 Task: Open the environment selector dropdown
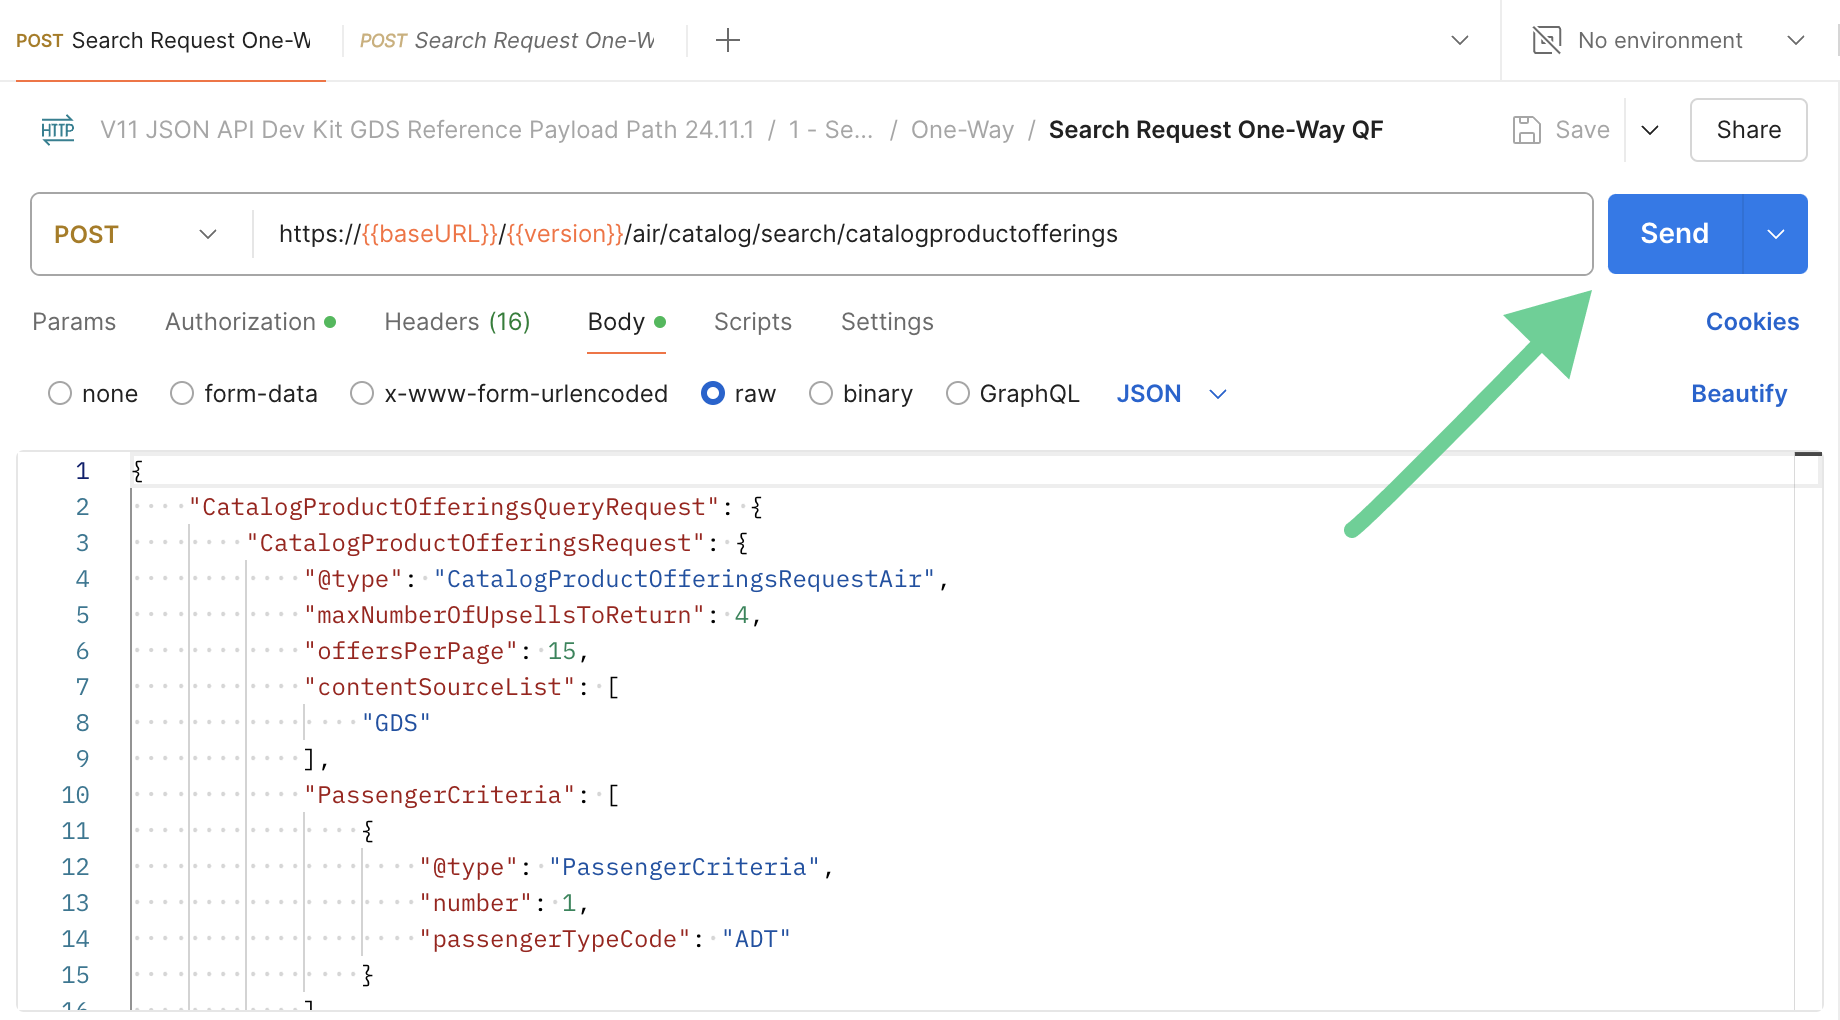pos(1795,40)
